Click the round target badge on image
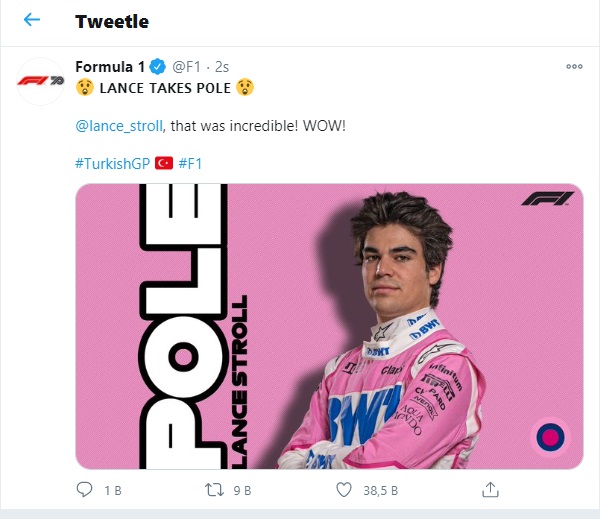The height and width of the screenshot is (519, 600). point(548,436)
